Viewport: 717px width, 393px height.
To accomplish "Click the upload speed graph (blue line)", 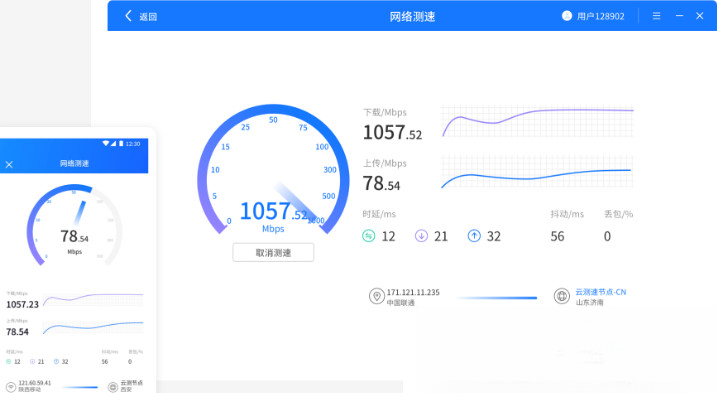I will 537,172.
